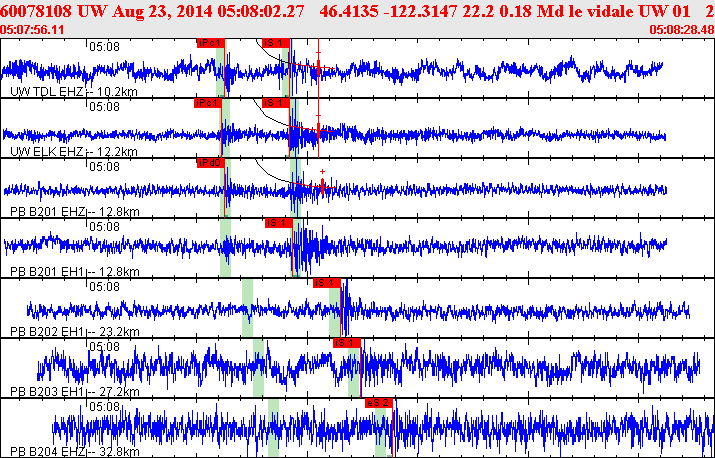
Task: Click the iPd0 pick flag on B201 EHZ
Action: click(211, 163)
